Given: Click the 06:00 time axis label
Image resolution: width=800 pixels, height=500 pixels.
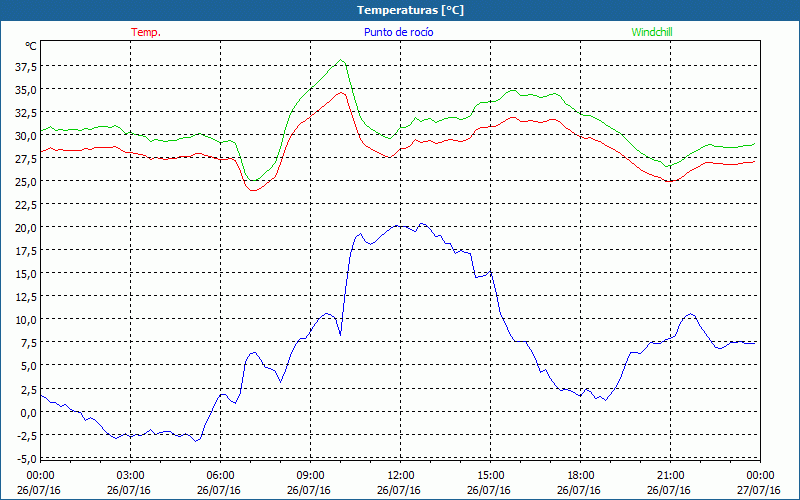Looking at the screenshot, I should tap(220, 476).
